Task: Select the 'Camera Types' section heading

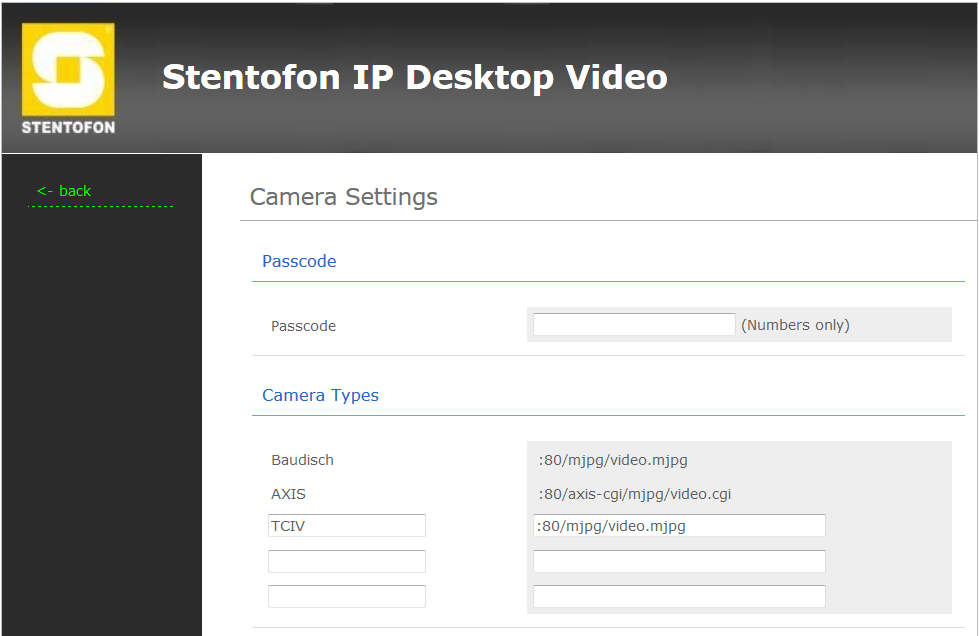Action: pos(320,395)
